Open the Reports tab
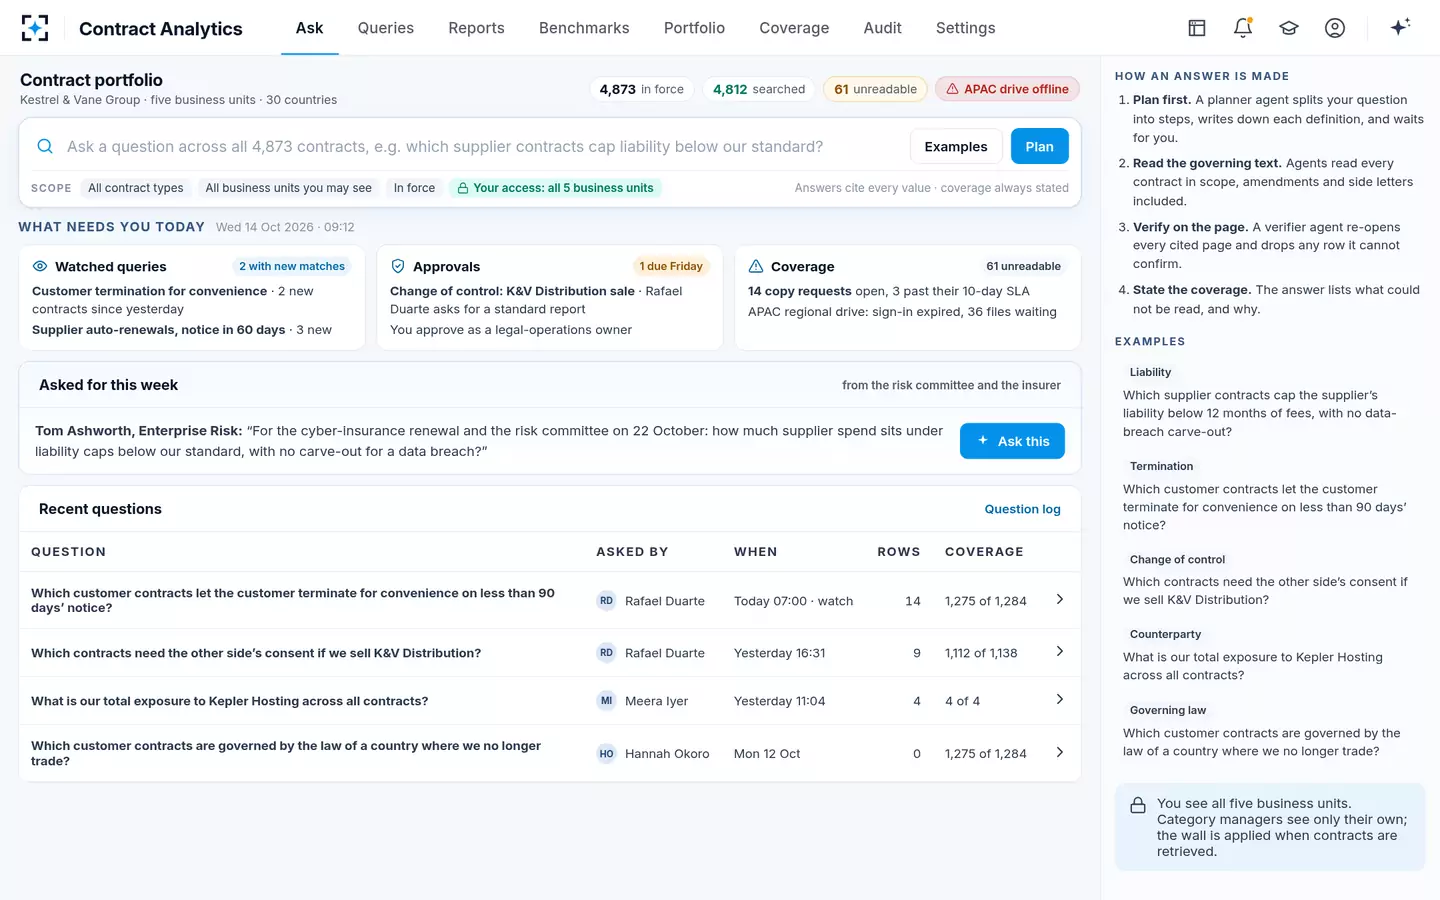 click(x=476, y=28)
